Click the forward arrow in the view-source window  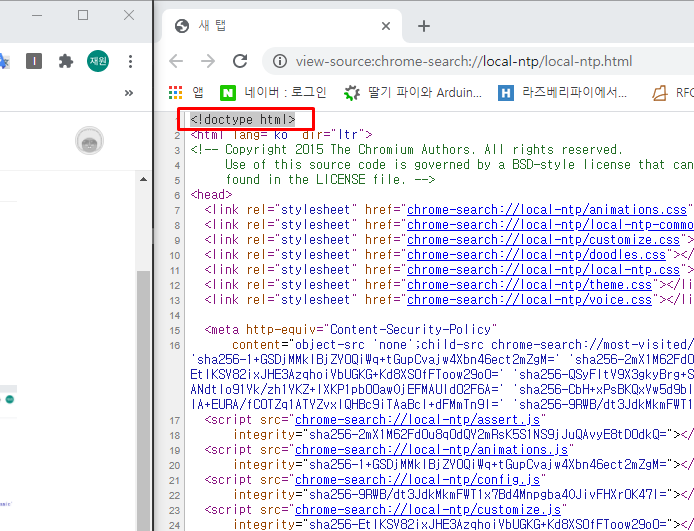pyautogui.click(x=208, y=61)
